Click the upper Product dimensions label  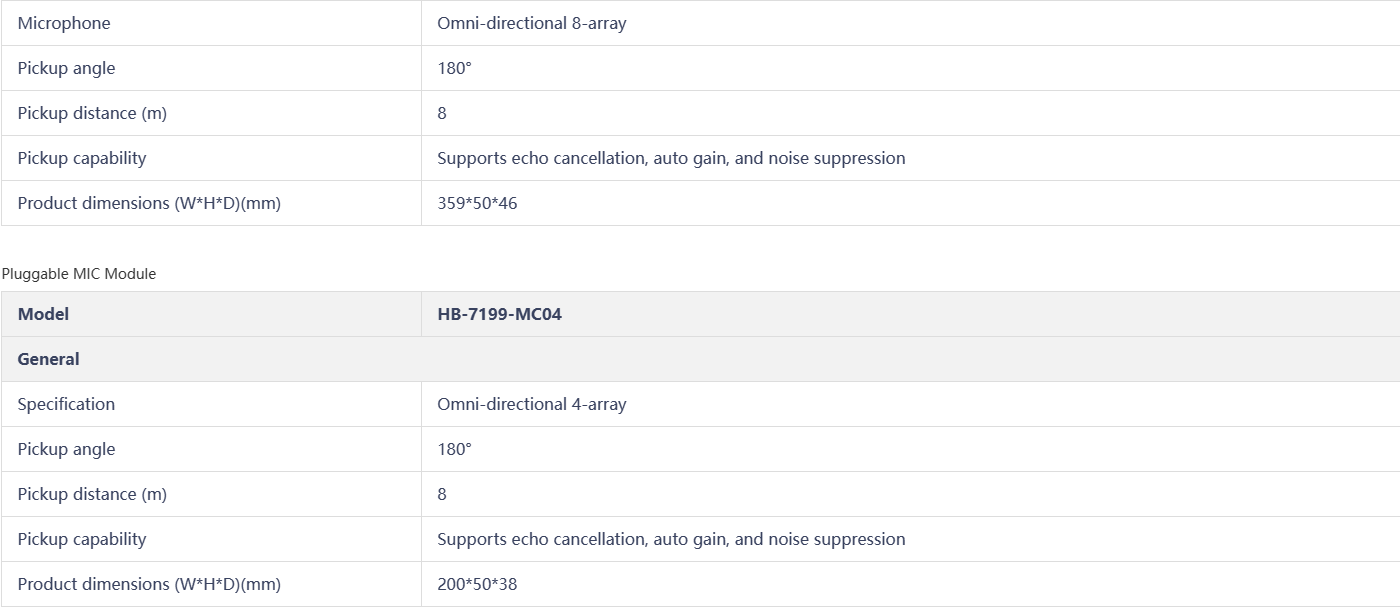[149, 203]
